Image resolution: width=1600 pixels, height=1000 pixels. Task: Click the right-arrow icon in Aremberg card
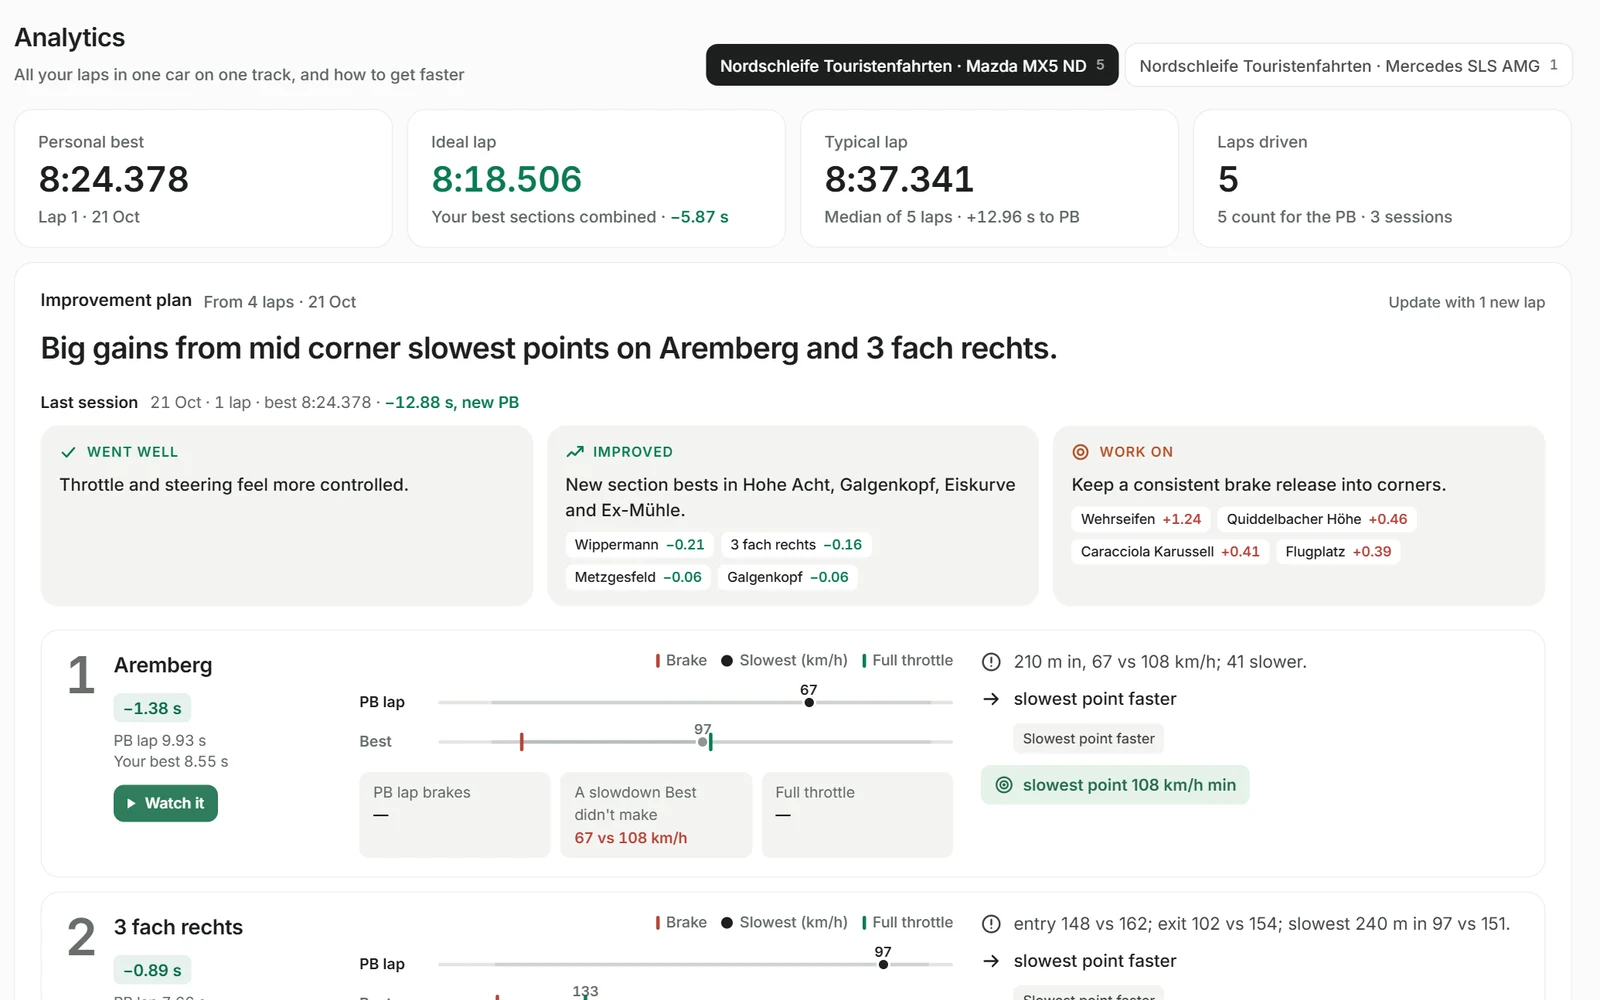(x=991, y=699)
